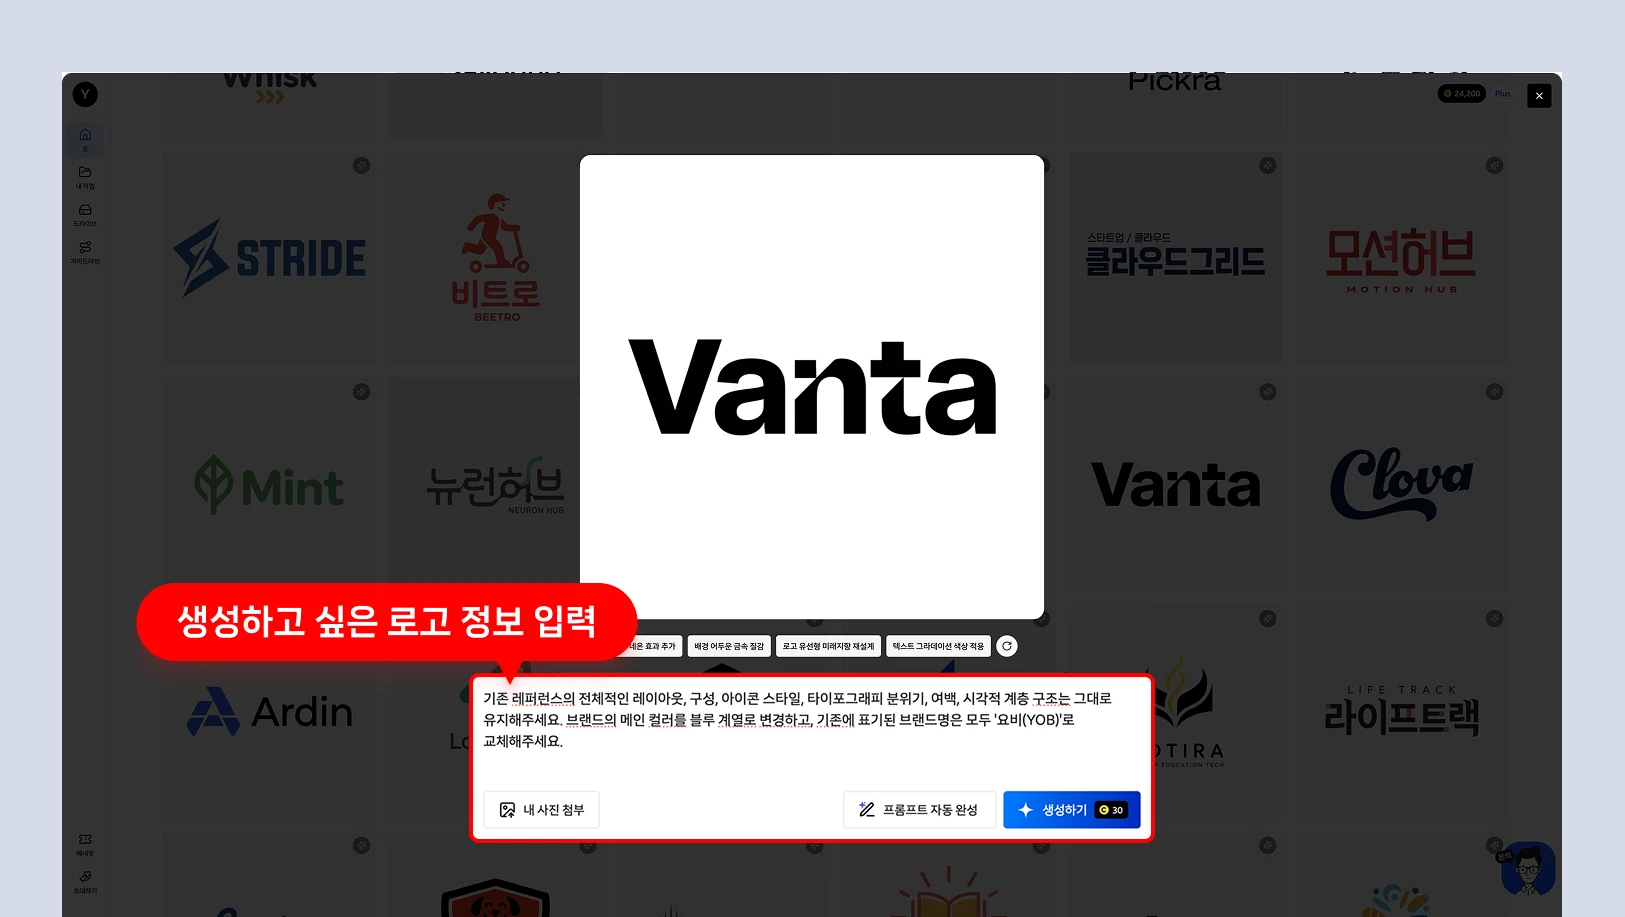Click the Plus plan label
This screenshot has height=917, width=1625.
click(1503, 94)
